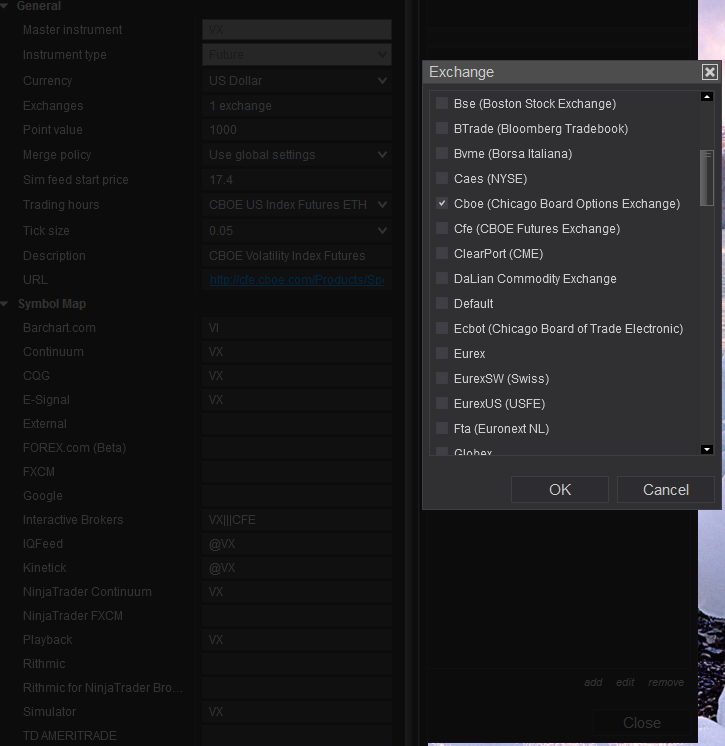Check EurexSW (Swiss) checkbox
This screenshot has height=746, width=725.
pyautogui.click(x=442, y=378)
